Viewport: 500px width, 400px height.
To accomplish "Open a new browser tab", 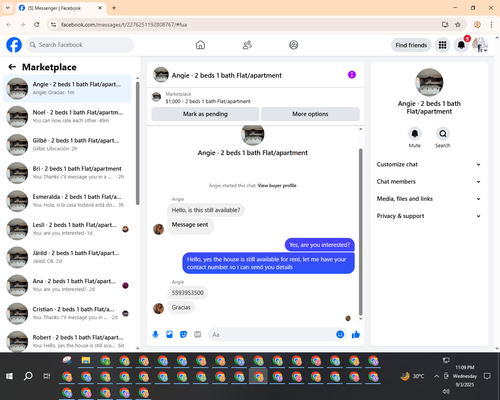I will 114,8.
